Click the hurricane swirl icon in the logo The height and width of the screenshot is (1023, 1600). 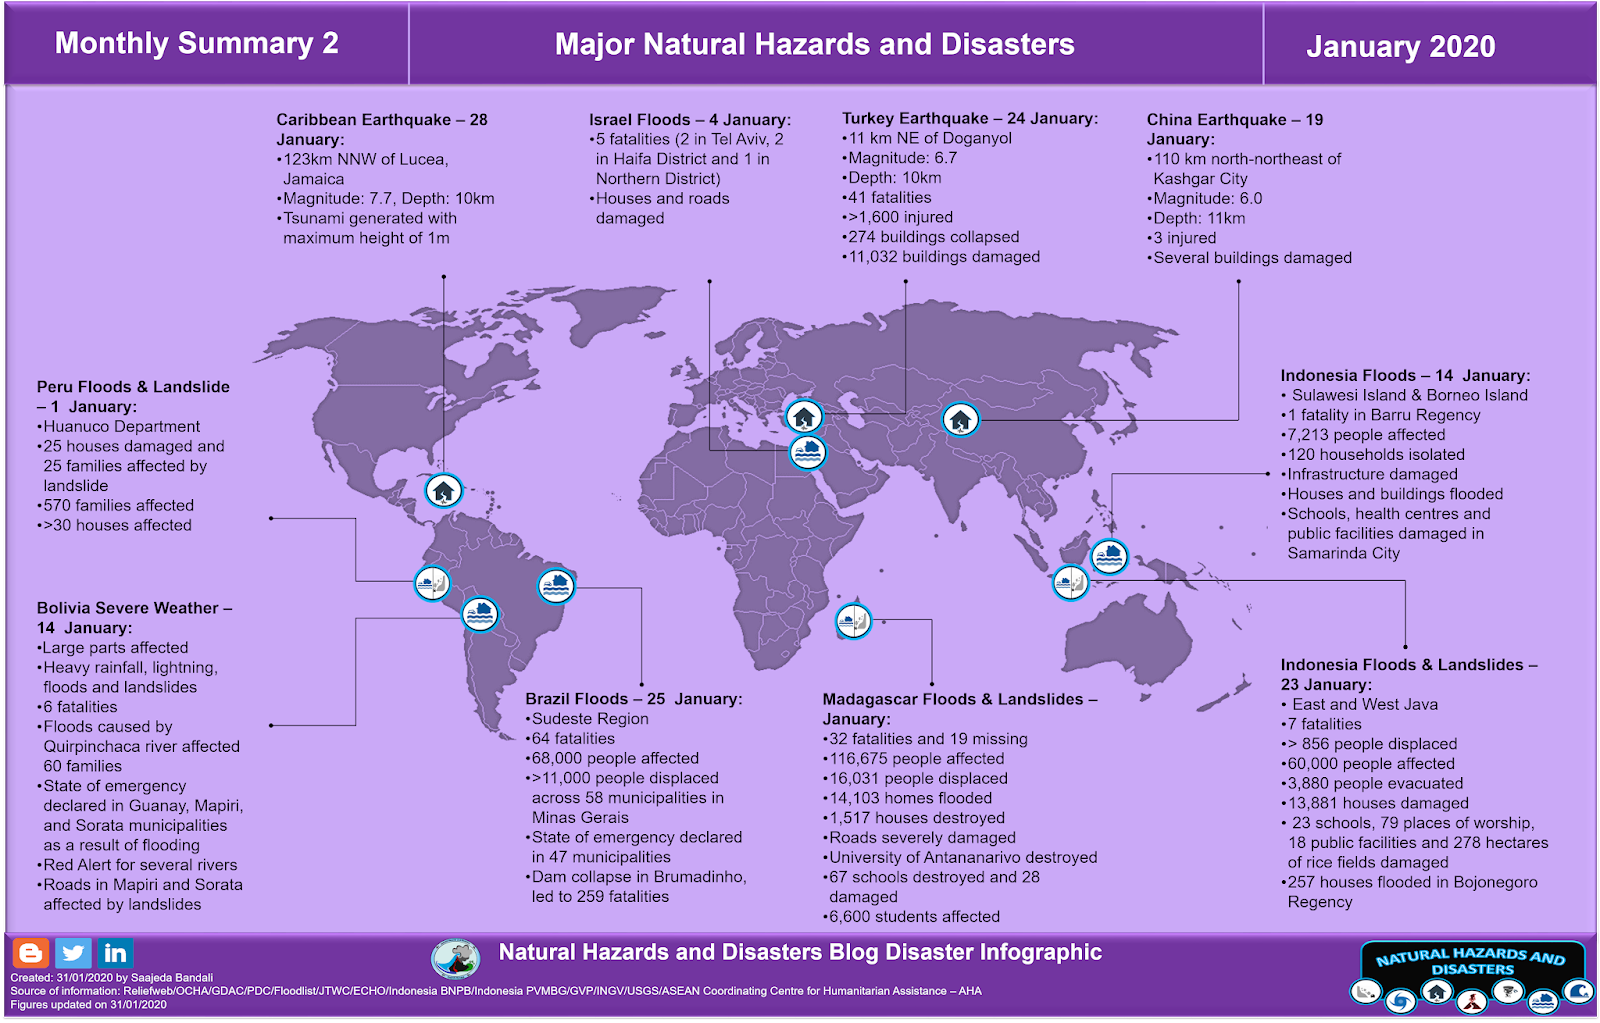coord(1400,1000)
